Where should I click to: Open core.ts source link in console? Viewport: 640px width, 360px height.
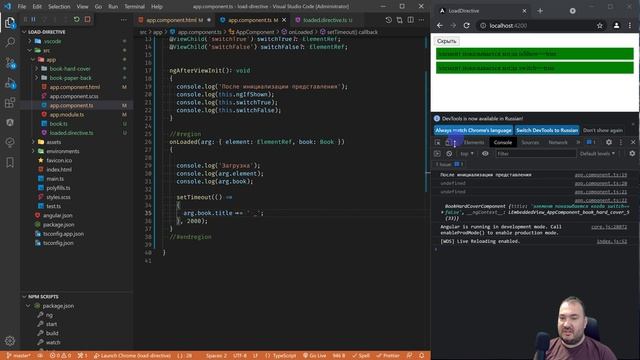(x=609, y=227)
